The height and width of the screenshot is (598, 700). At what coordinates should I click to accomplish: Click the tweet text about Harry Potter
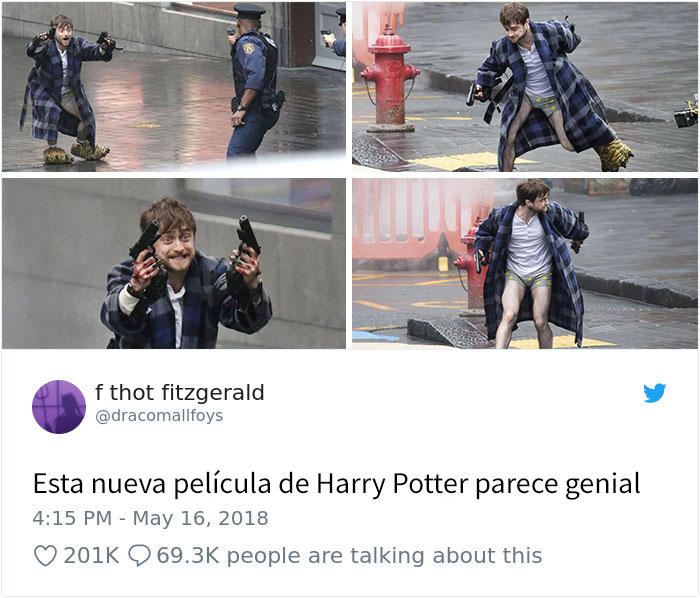click(x=337, y=484)
